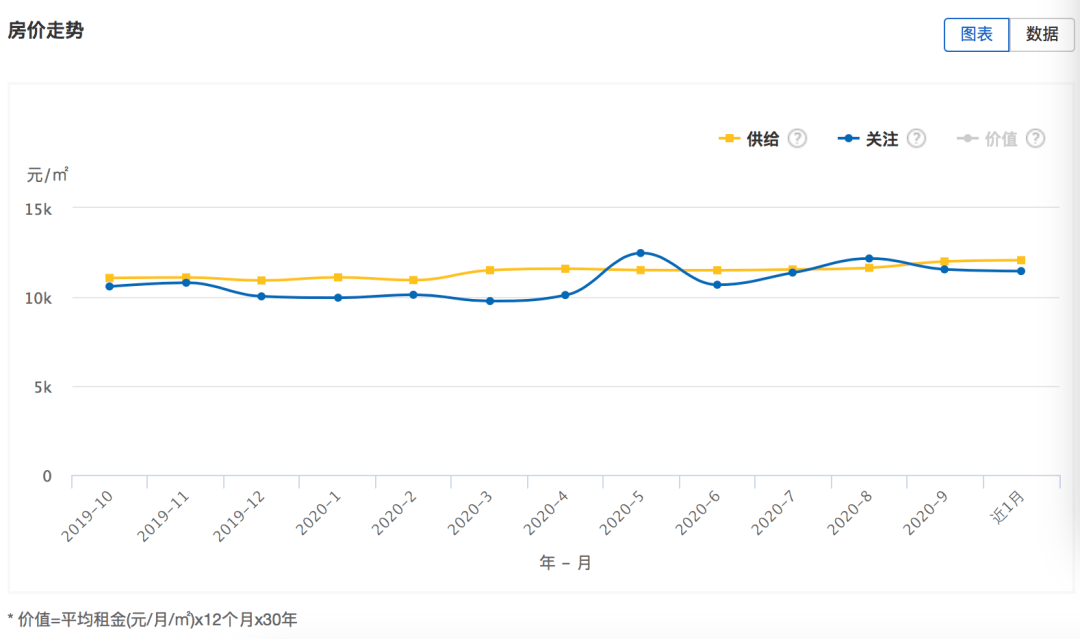Click the blue 关注 marker at 2019-12
The height and width of the screenshot is (639, 1080).
point(261,296)
